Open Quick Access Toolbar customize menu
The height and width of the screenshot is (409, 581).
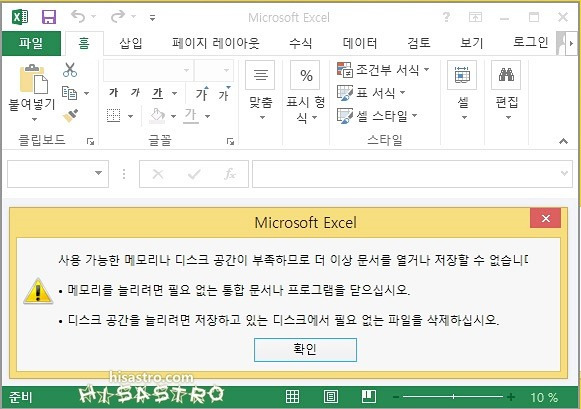(152, 17)
